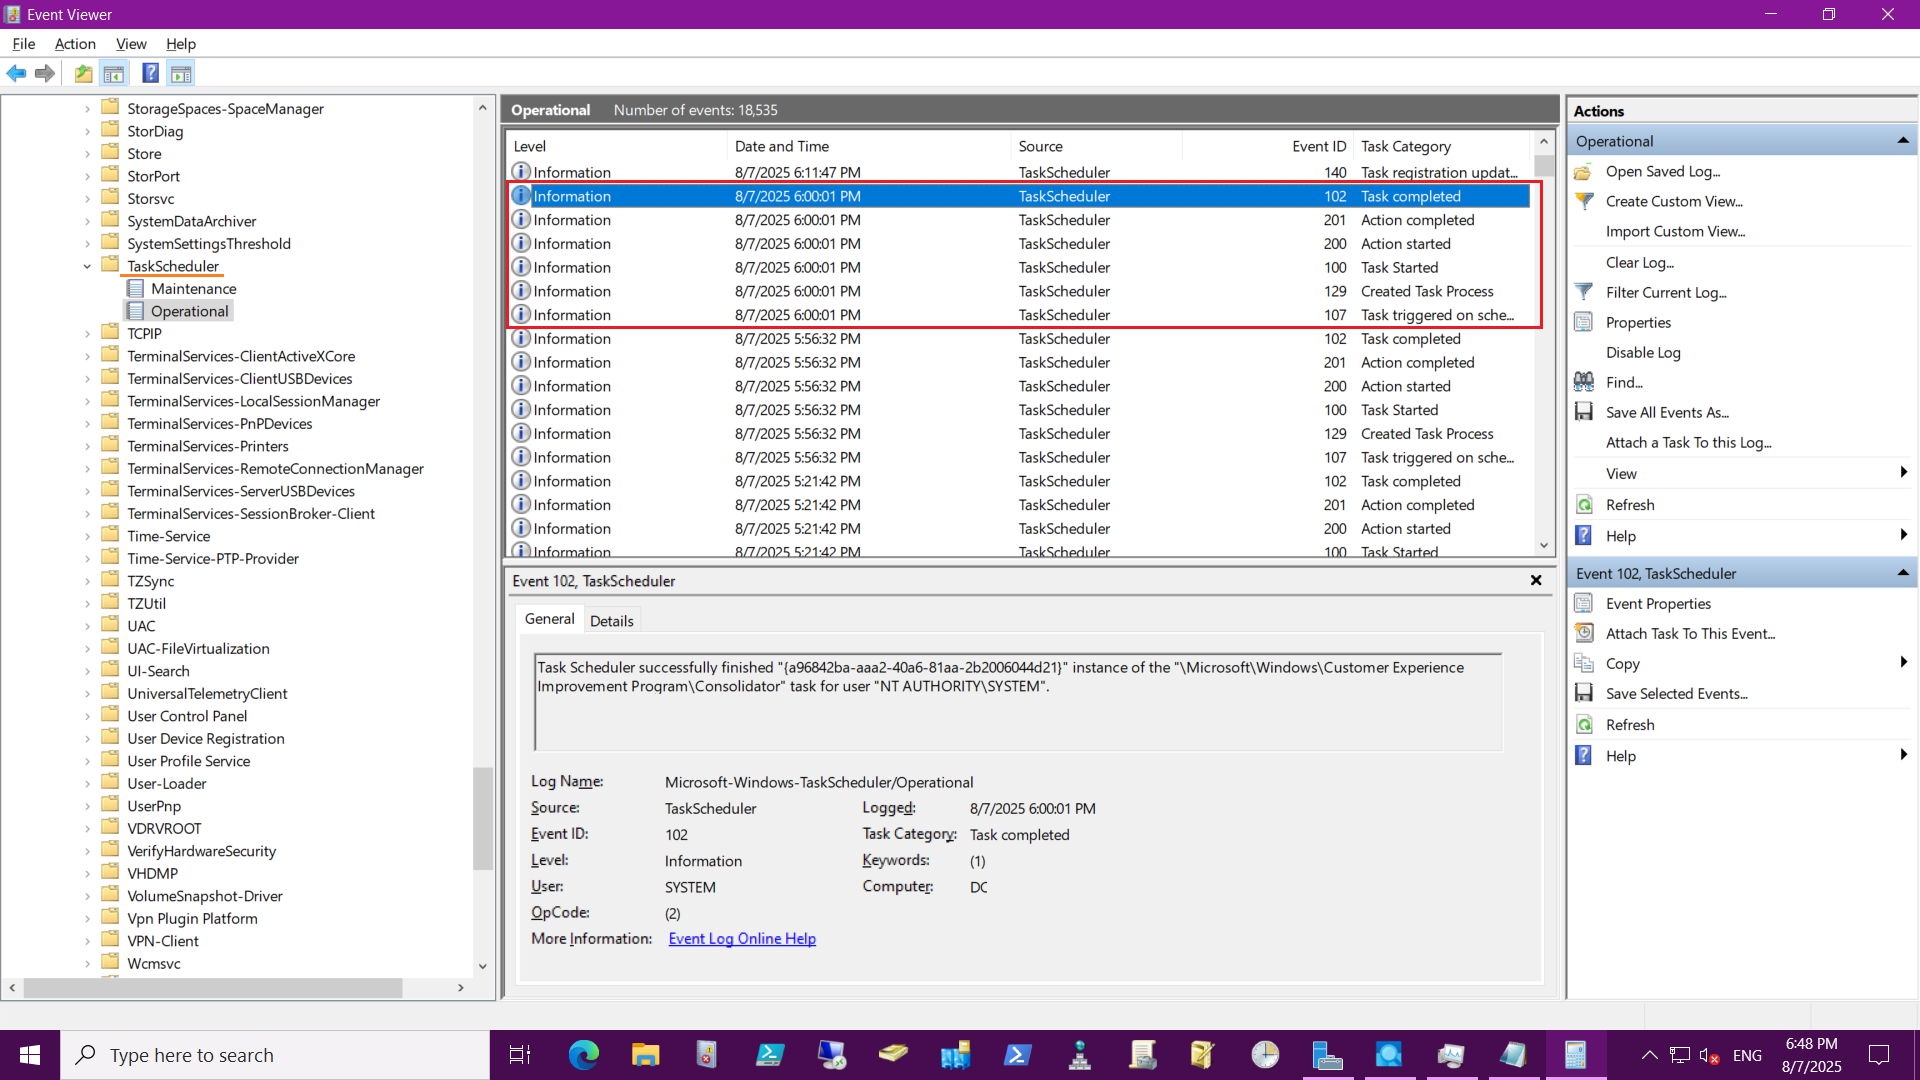Switch to the Details tab

tap(611, 621)
